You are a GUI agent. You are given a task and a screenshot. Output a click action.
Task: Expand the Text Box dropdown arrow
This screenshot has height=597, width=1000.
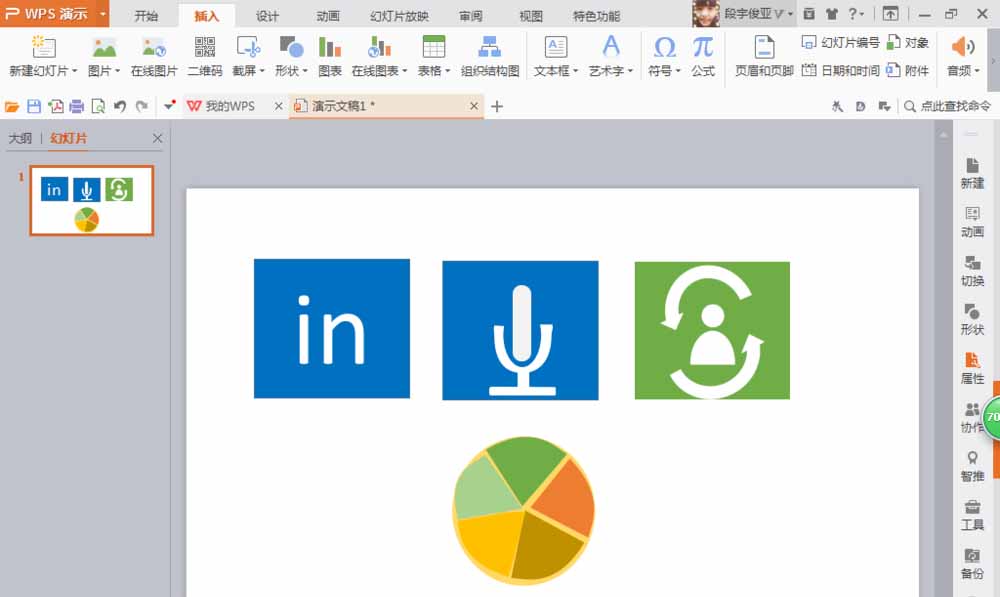[575, 71]
